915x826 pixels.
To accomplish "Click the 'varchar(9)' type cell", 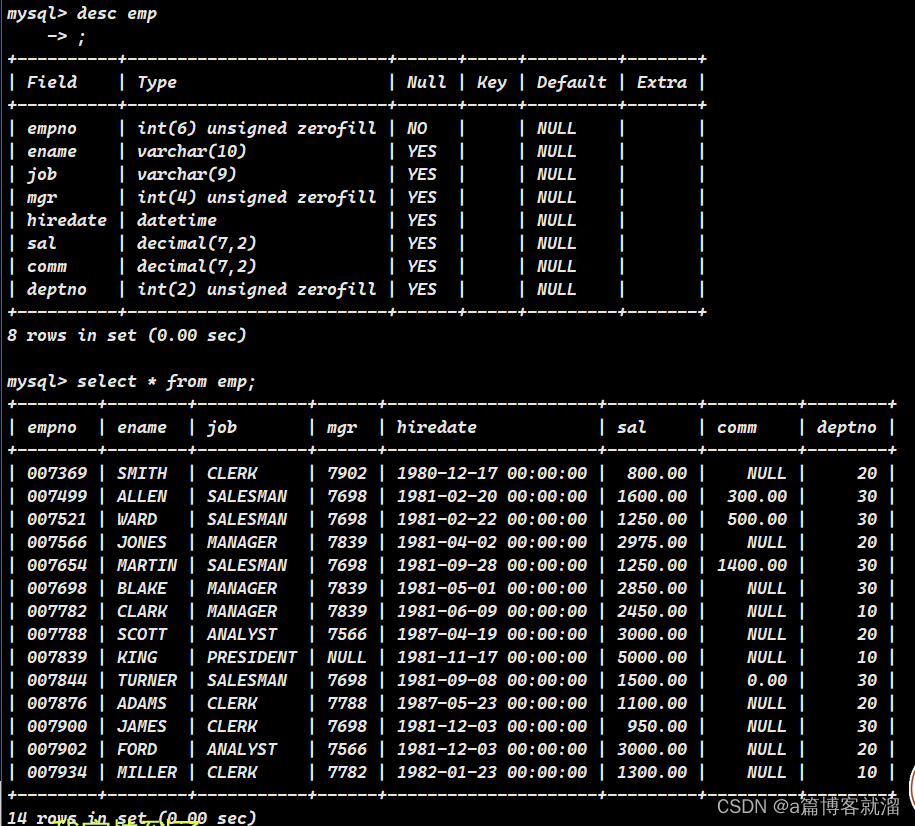I will 187,174.
